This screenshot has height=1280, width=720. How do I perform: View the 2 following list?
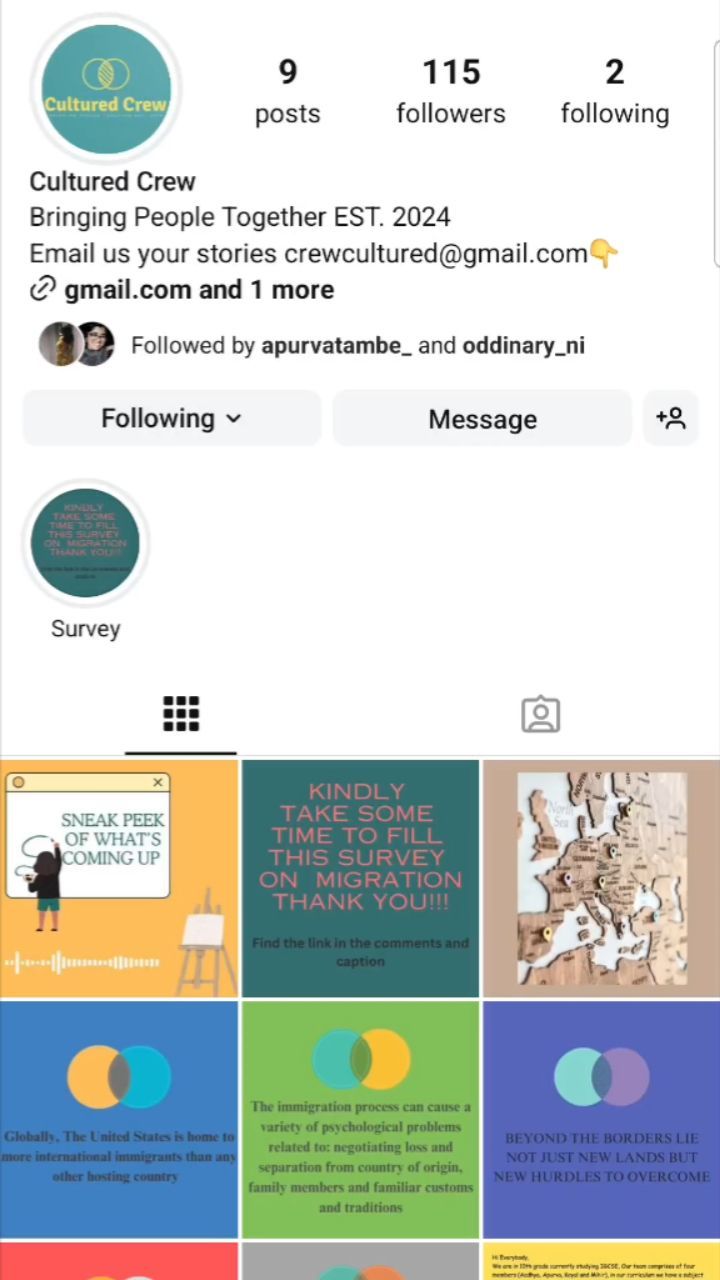(614, 92)
